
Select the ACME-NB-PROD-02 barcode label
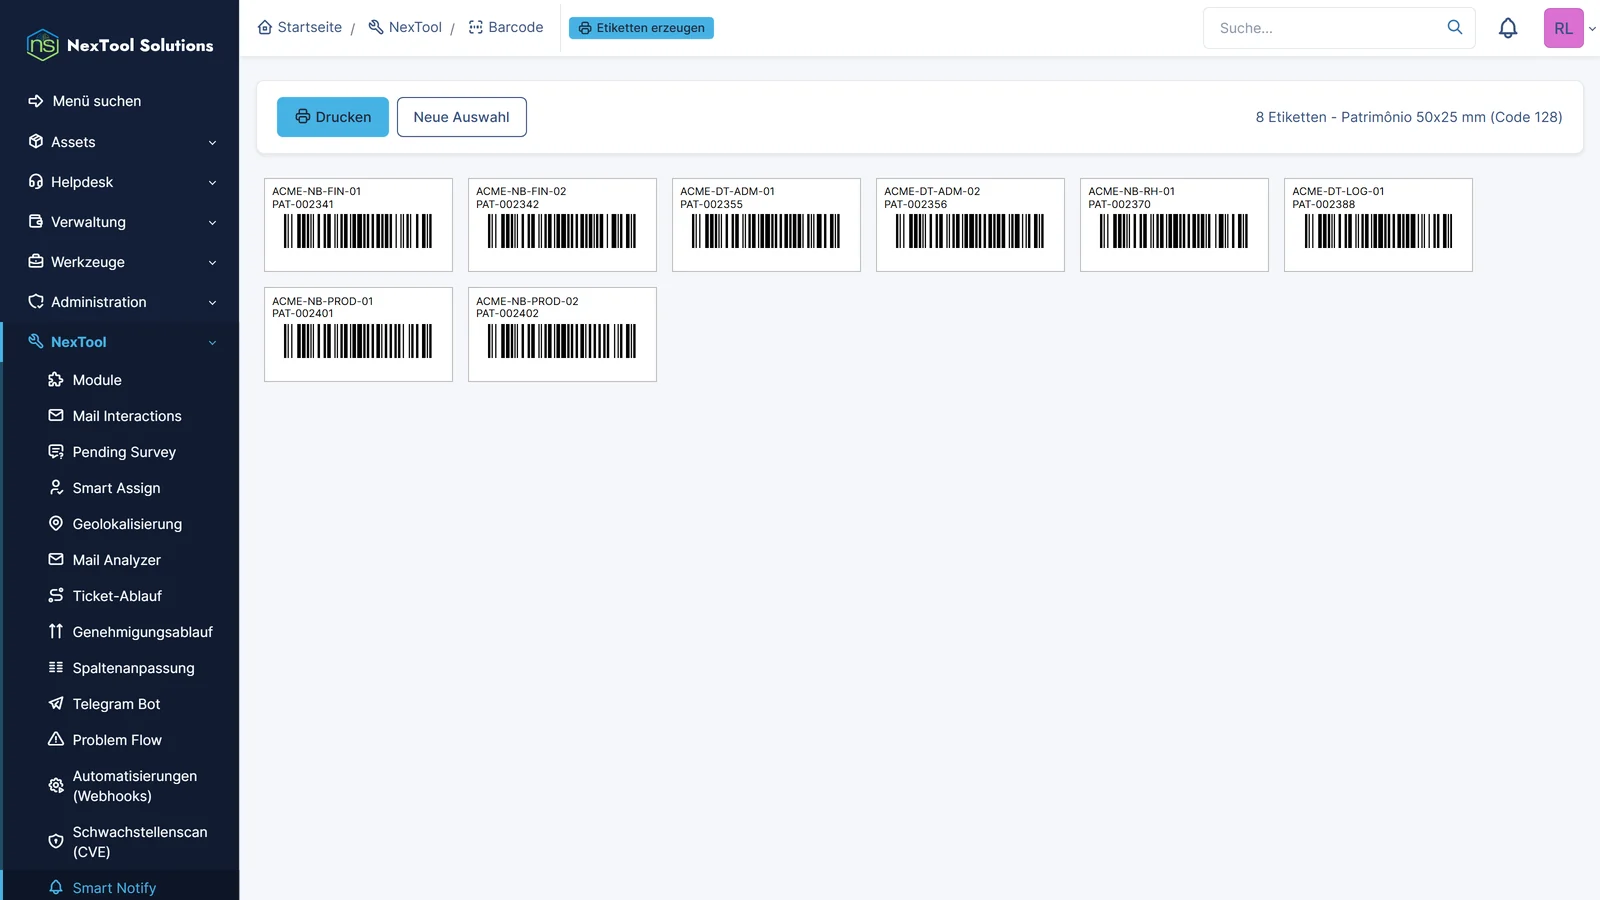coord(562,334)
